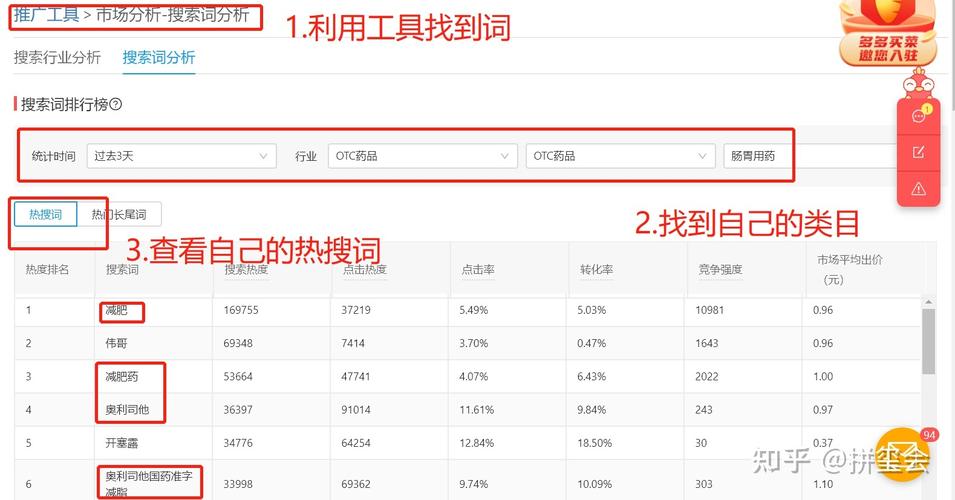
Task: Click the 热度排名 column header
Action: pos(47,269)
